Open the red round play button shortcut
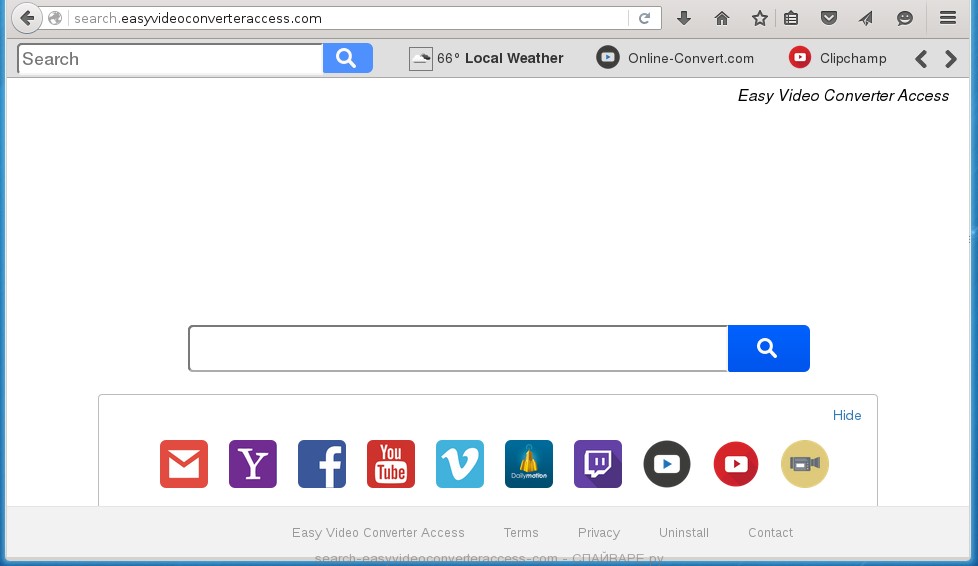Image resolution: width=978 pixels, height=566 pixels. coord(736,464)
